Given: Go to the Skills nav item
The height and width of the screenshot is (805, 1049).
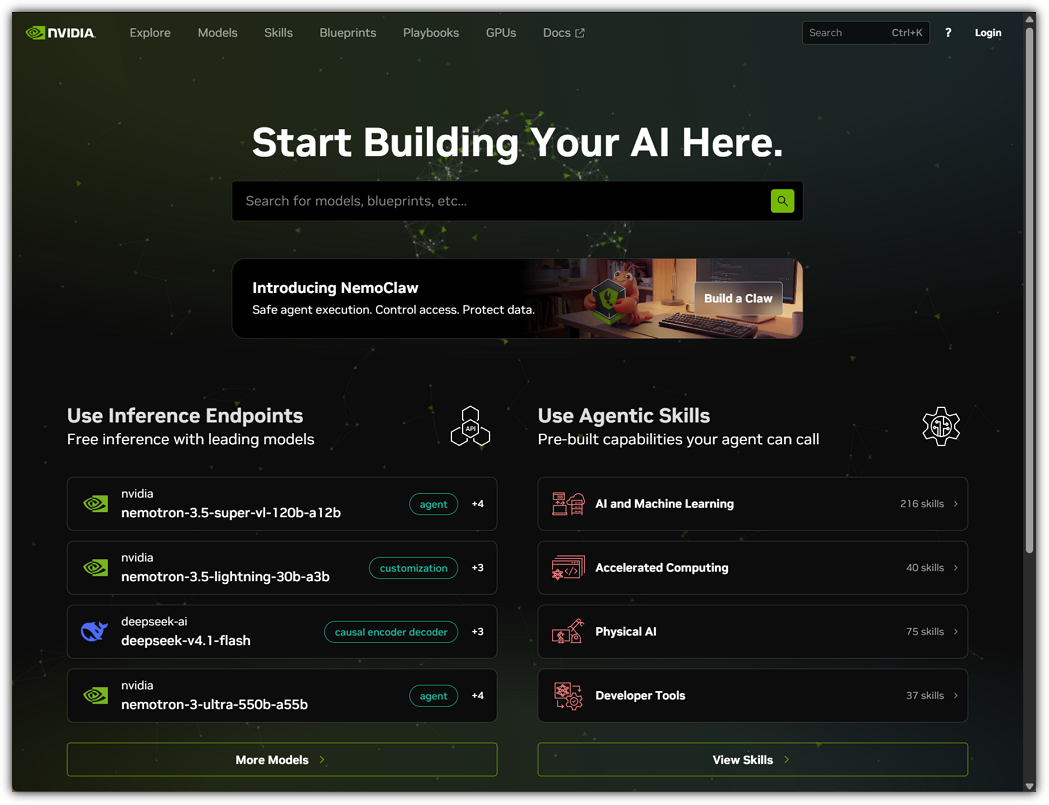Looking at the screenshot, I should [278, 33].
